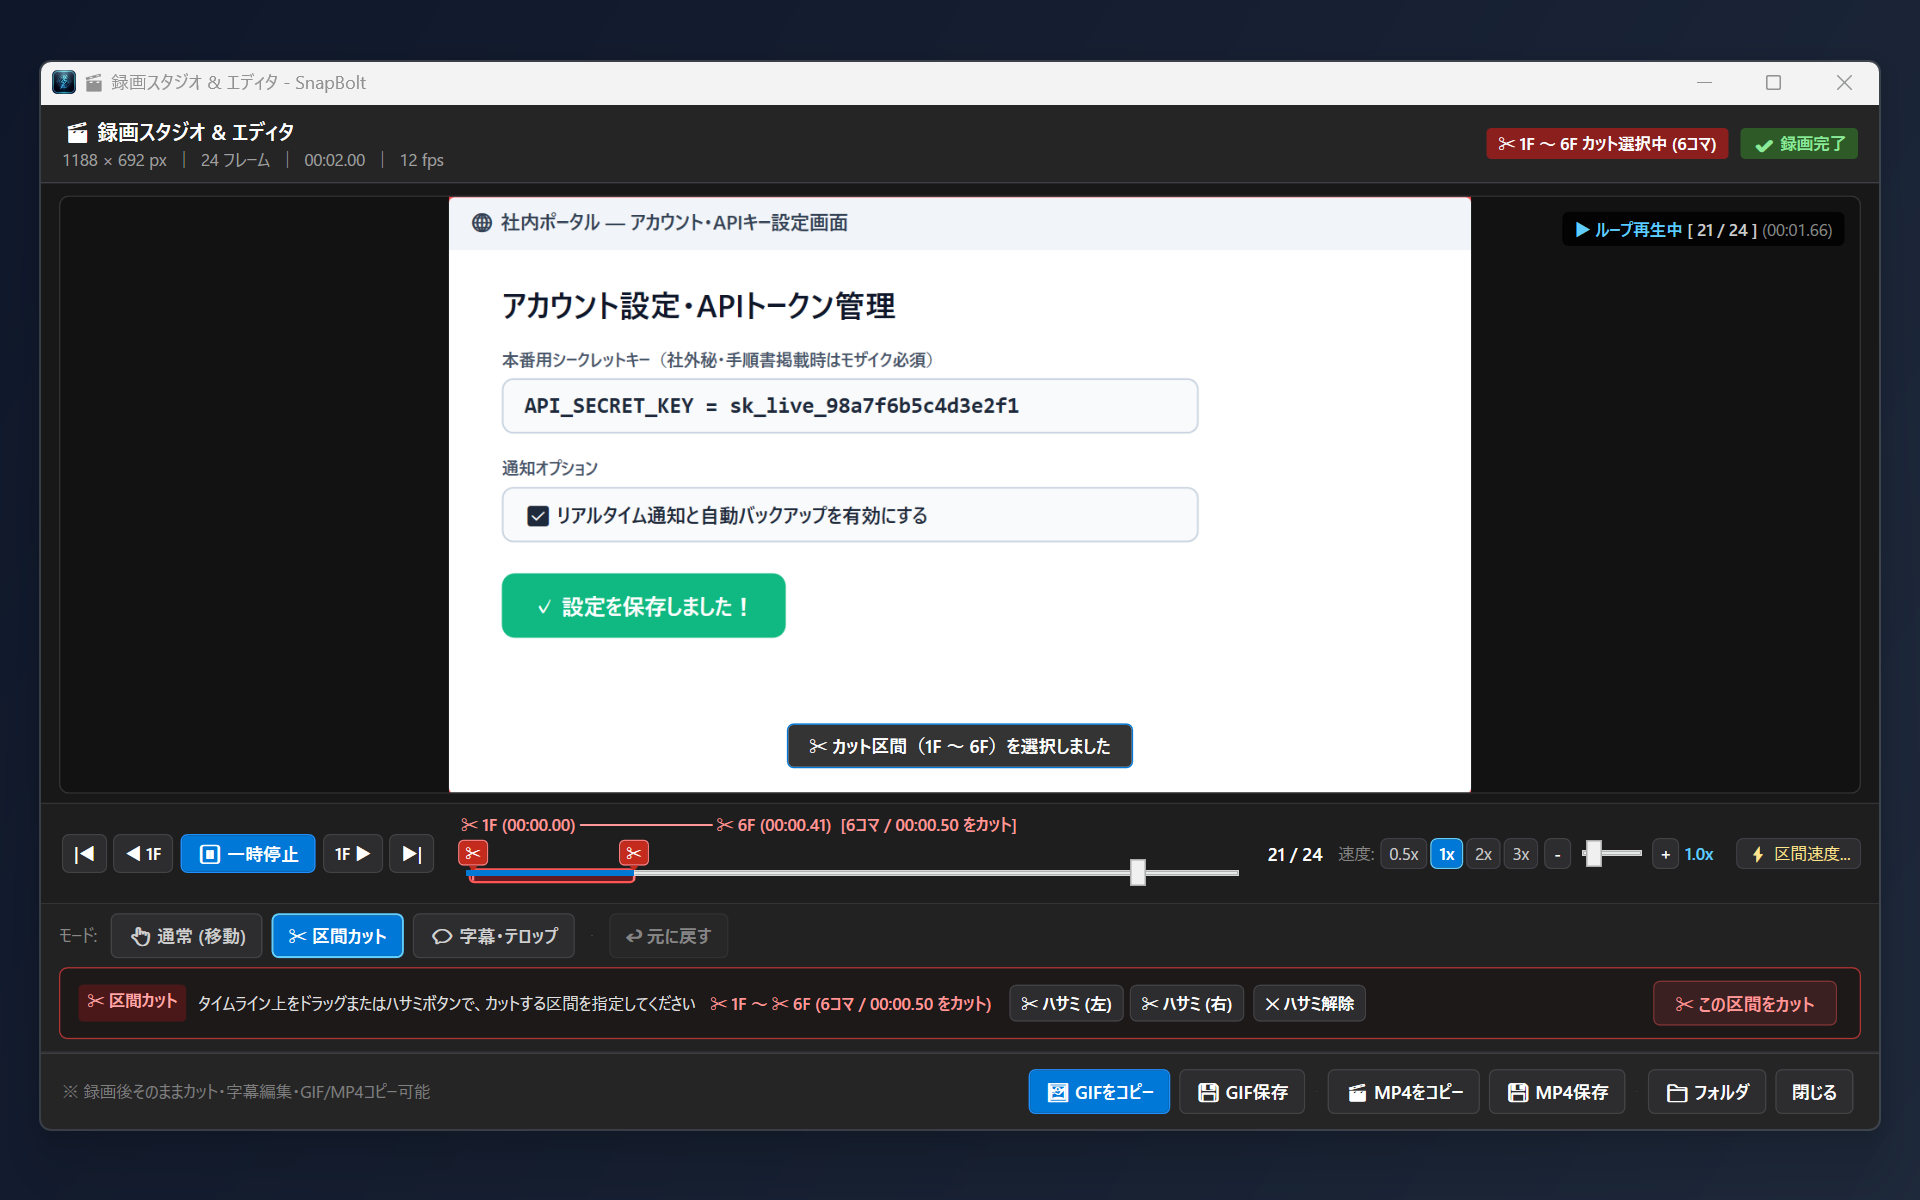Set playback speed to 3x

pyautogui.click(x=1521, y=854)
